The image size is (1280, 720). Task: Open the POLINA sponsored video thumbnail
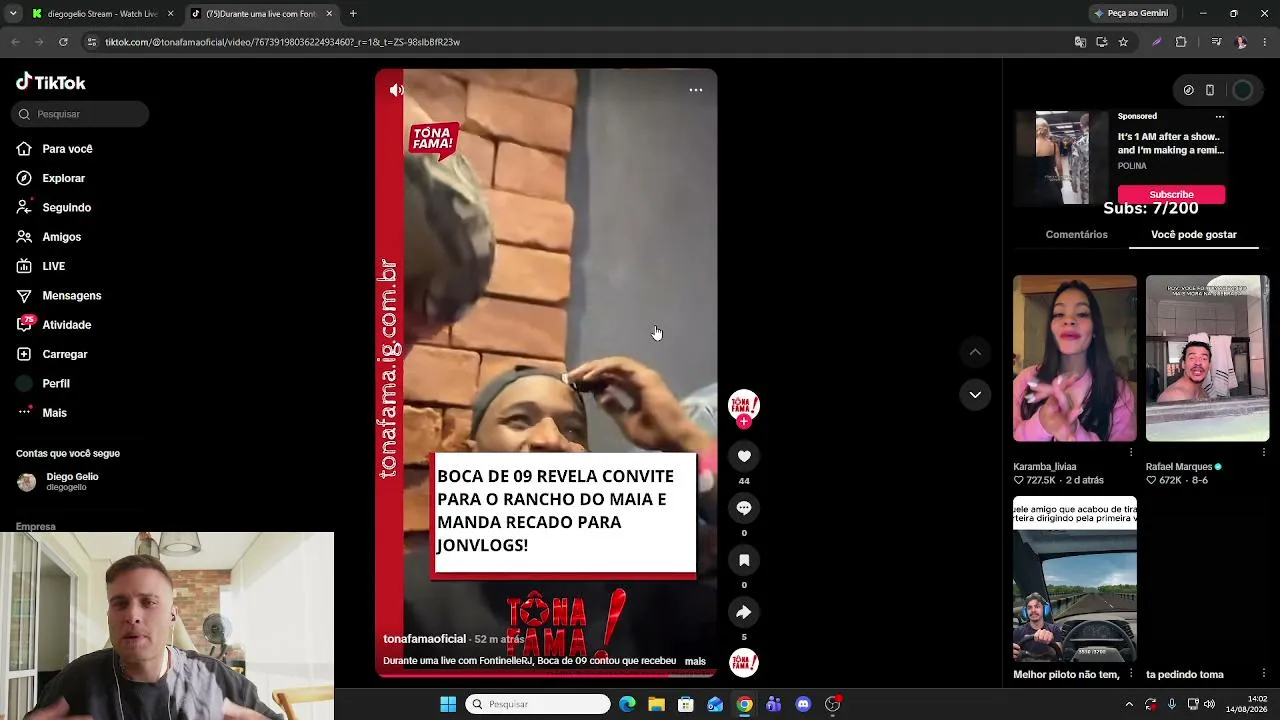[x=1062, y=157]
